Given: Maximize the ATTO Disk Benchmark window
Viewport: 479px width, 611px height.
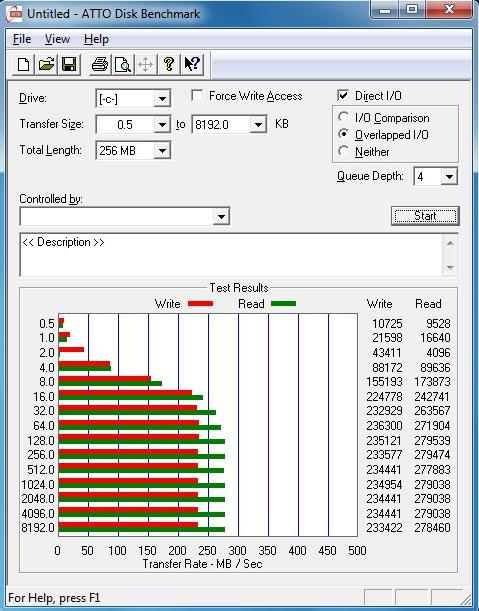Looking at the screenshot, I should pos(412,10).
